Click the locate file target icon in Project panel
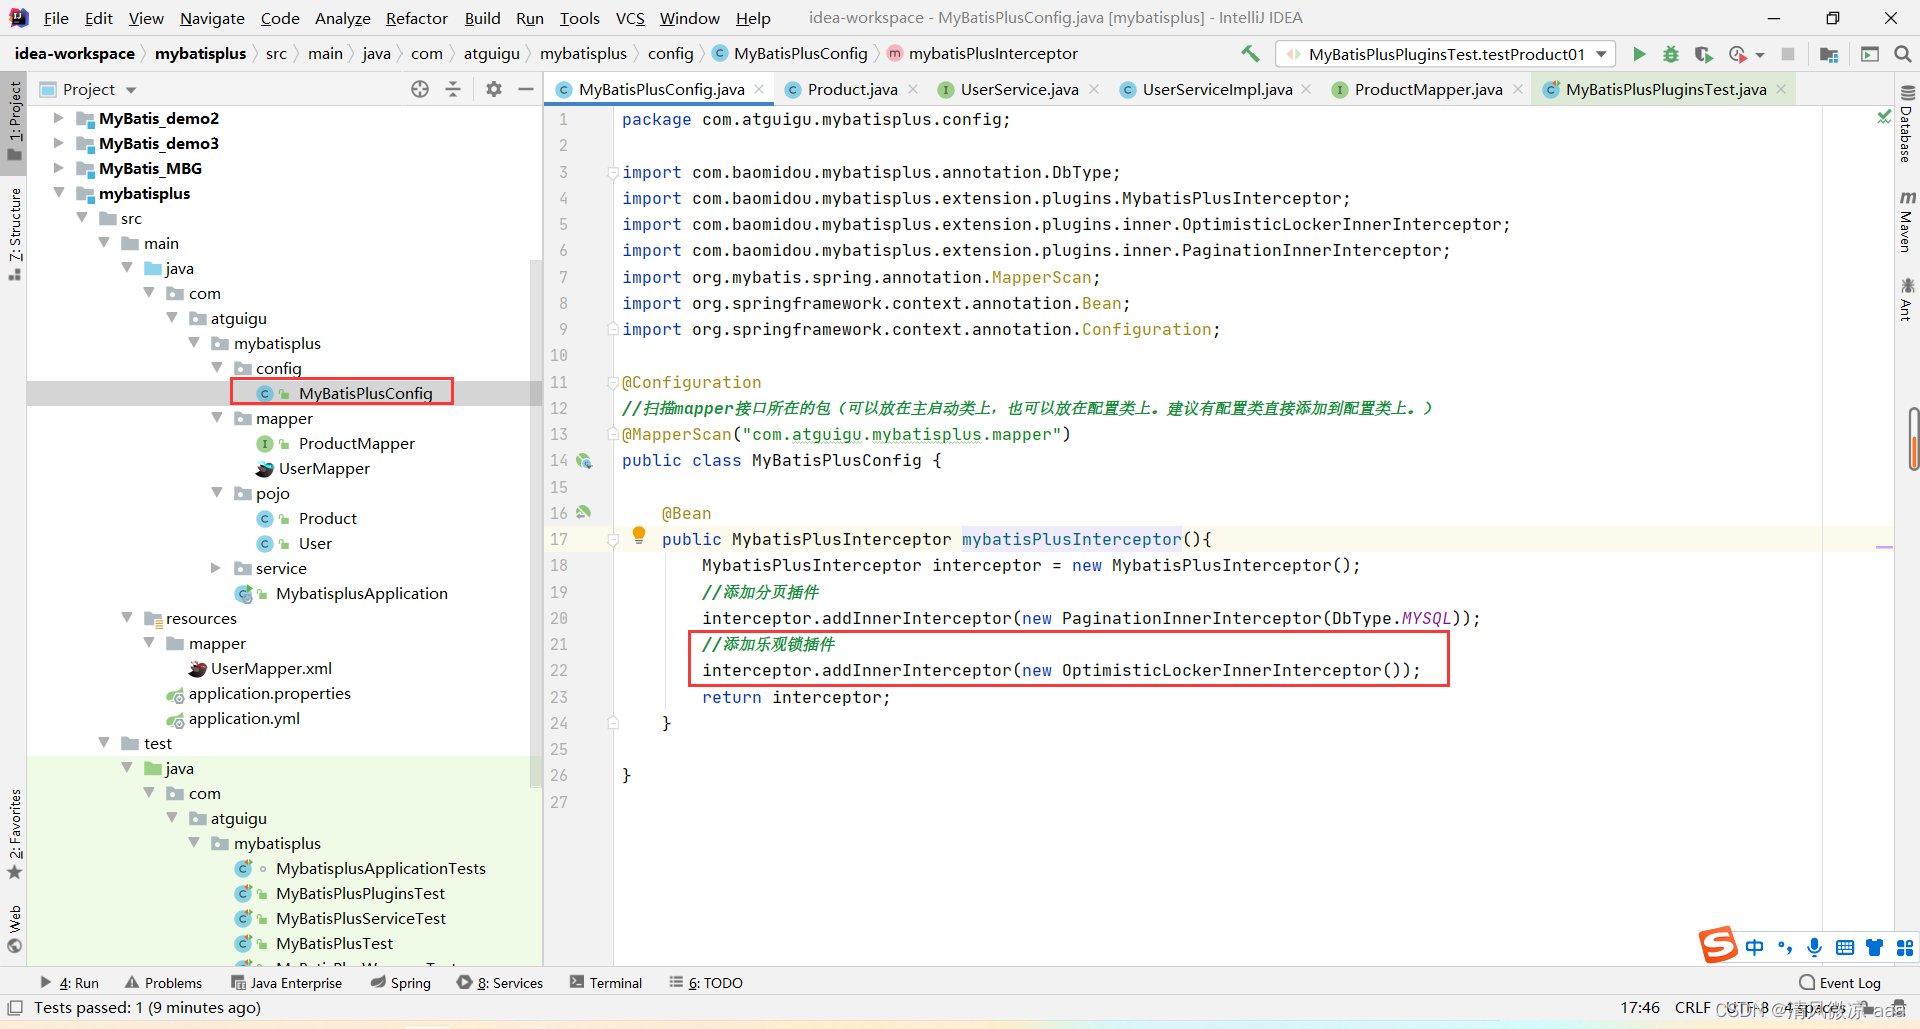The image size is (1920, 1029). coord(420,90)
